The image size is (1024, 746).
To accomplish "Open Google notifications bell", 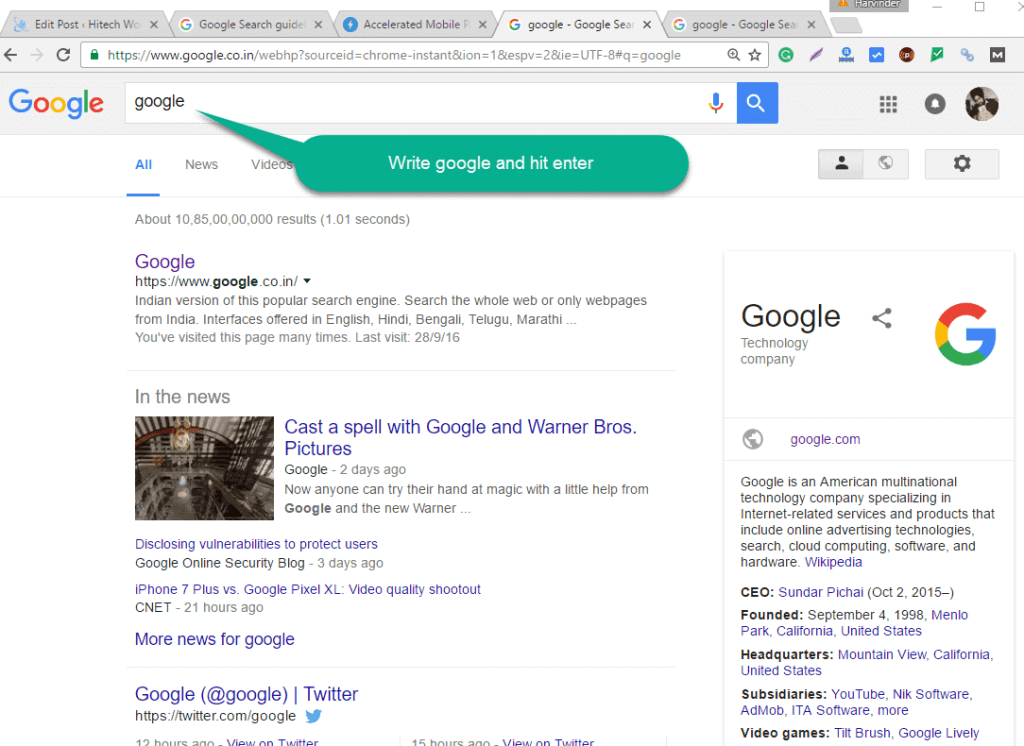I will (935, 103).
